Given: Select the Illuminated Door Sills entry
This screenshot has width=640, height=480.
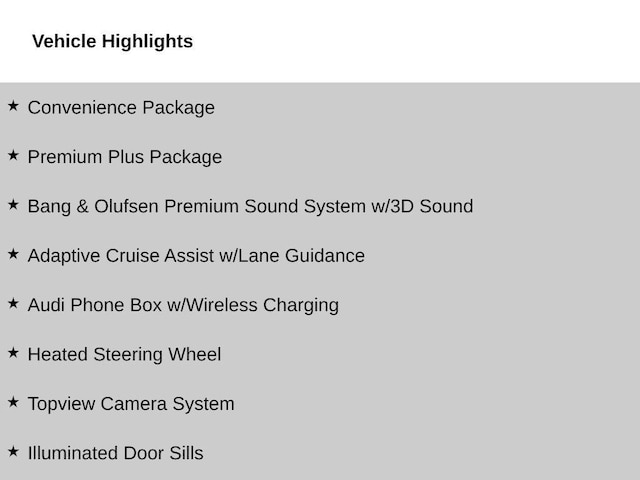Looking at the screenshot, I should (116, 453).
